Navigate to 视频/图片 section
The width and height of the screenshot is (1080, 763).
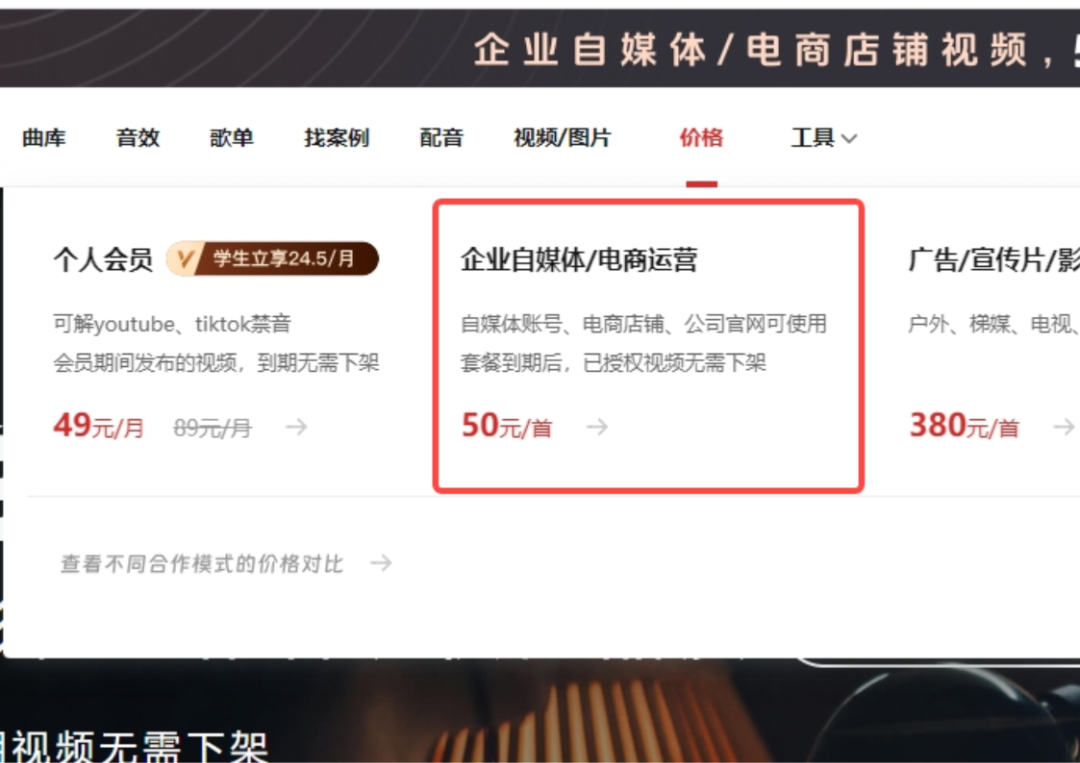tap(562, 138)
